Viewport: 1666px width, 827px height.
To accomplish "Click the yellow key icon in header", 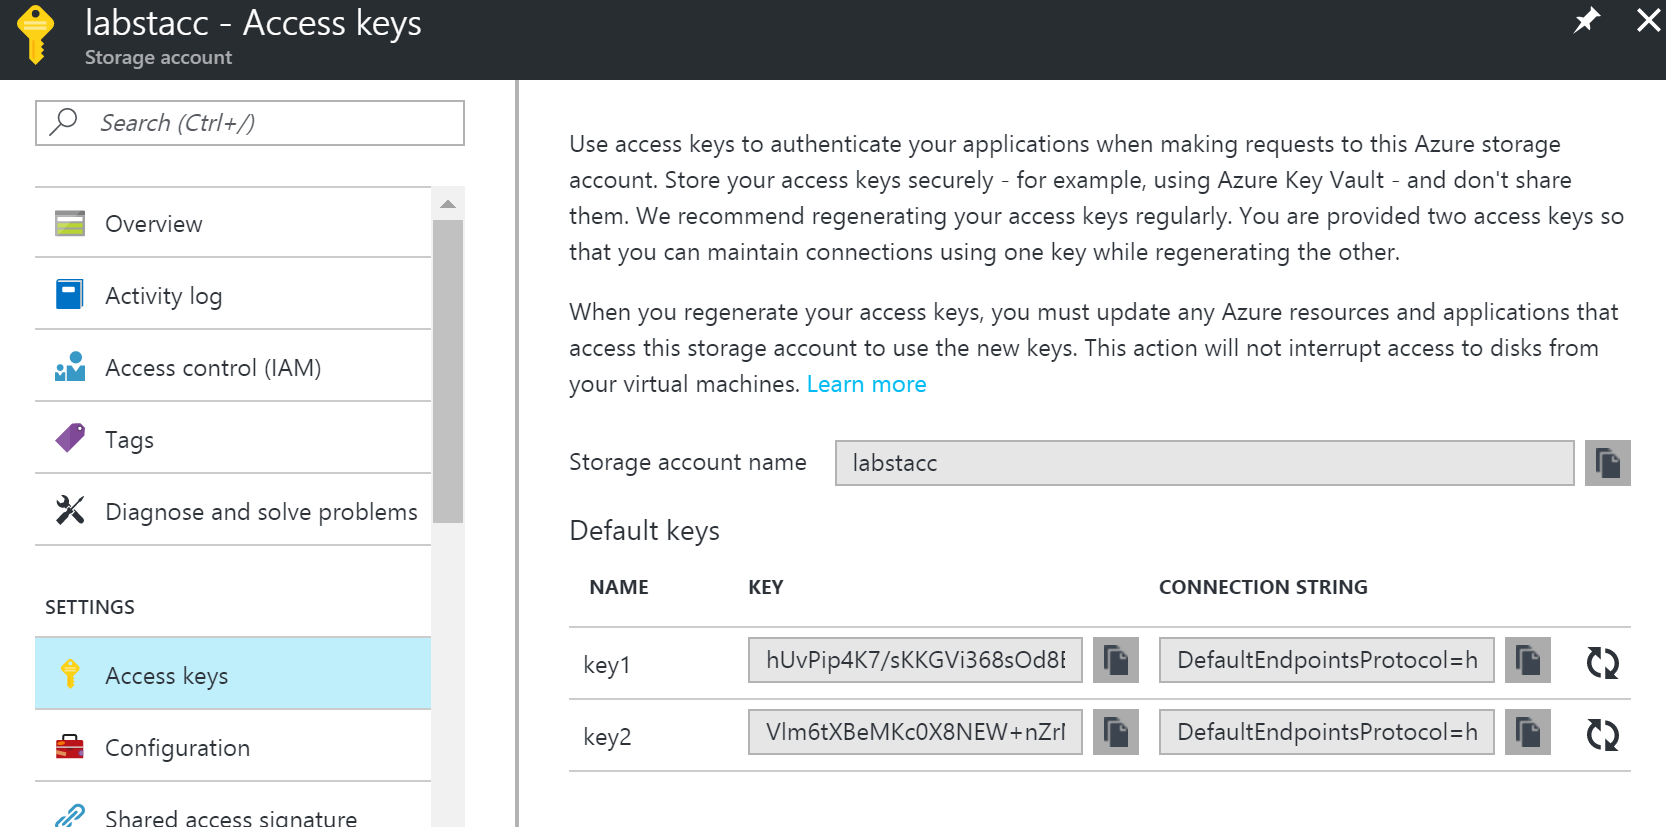I will (36, 35).
